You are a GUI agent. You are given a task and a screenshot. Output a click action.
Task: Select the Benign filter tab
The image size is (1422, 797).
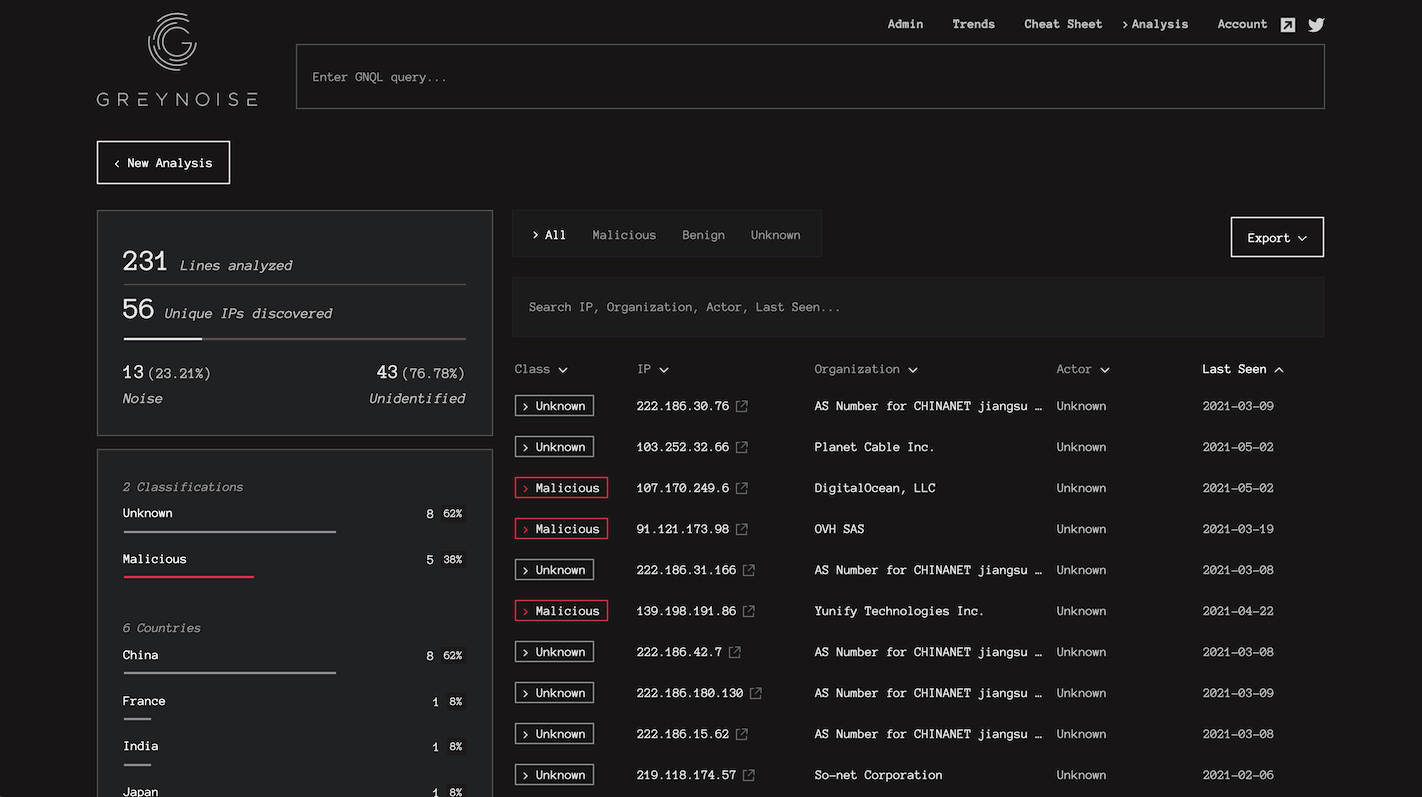[703, 235]
